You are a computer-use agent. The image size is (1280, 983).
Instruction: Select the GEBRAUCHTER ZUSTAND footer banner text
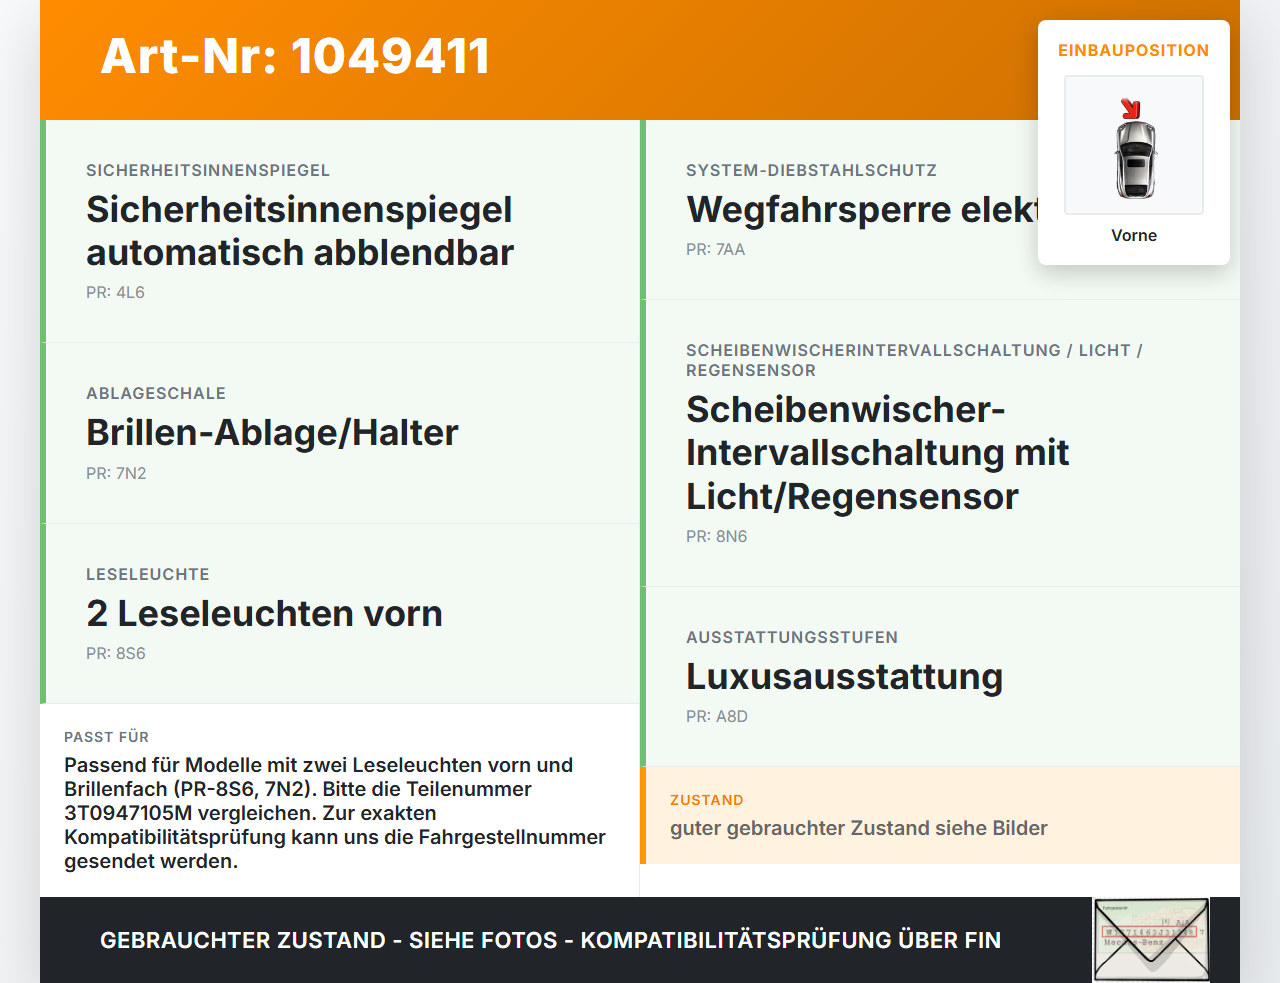pos(550,940)
